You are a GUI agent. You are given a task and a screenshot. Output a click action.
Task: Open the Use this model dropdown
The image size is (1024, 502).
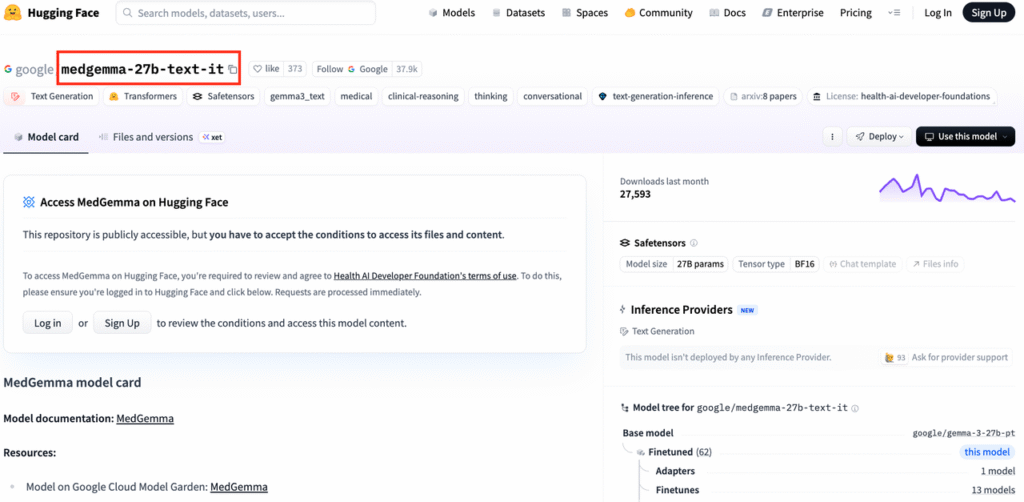coord(965,137)
